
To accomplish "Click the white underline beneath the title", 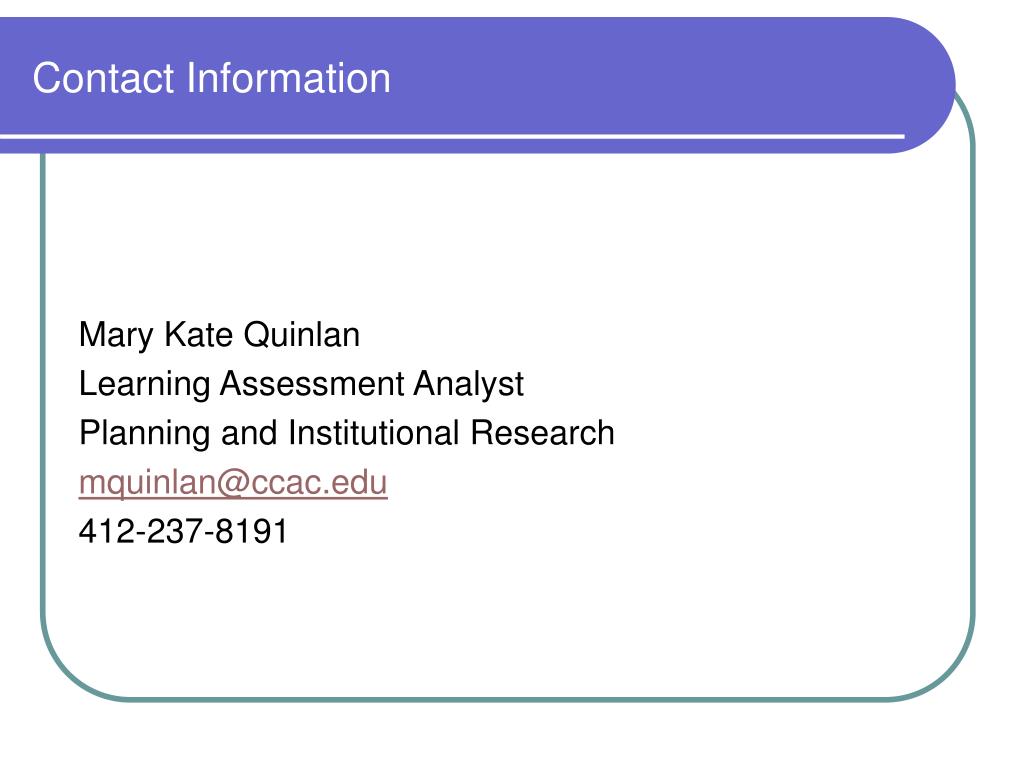I will (x=452, y=136).
